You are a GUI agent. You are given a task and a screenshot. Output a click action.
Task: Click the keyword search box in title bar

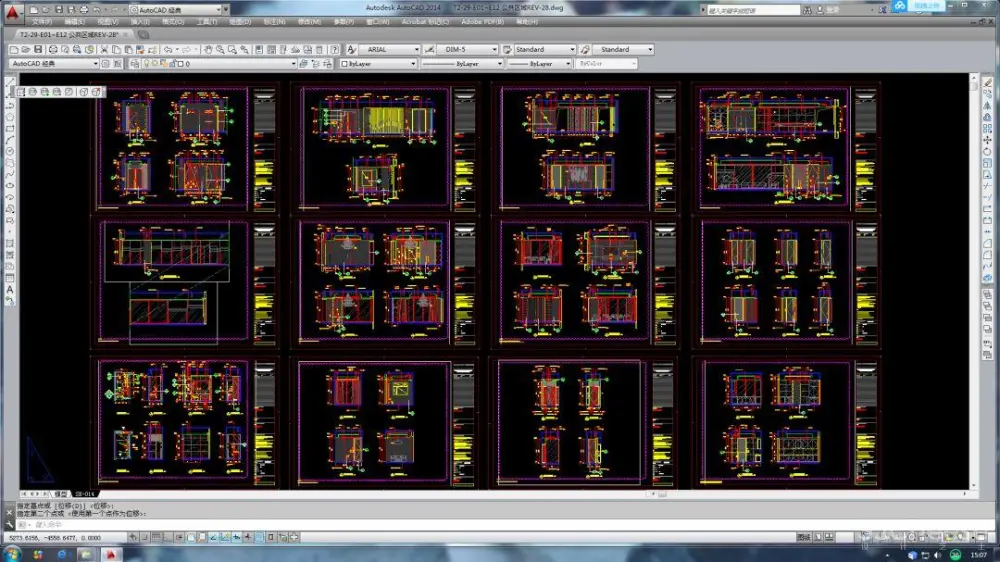pos(752,9)
